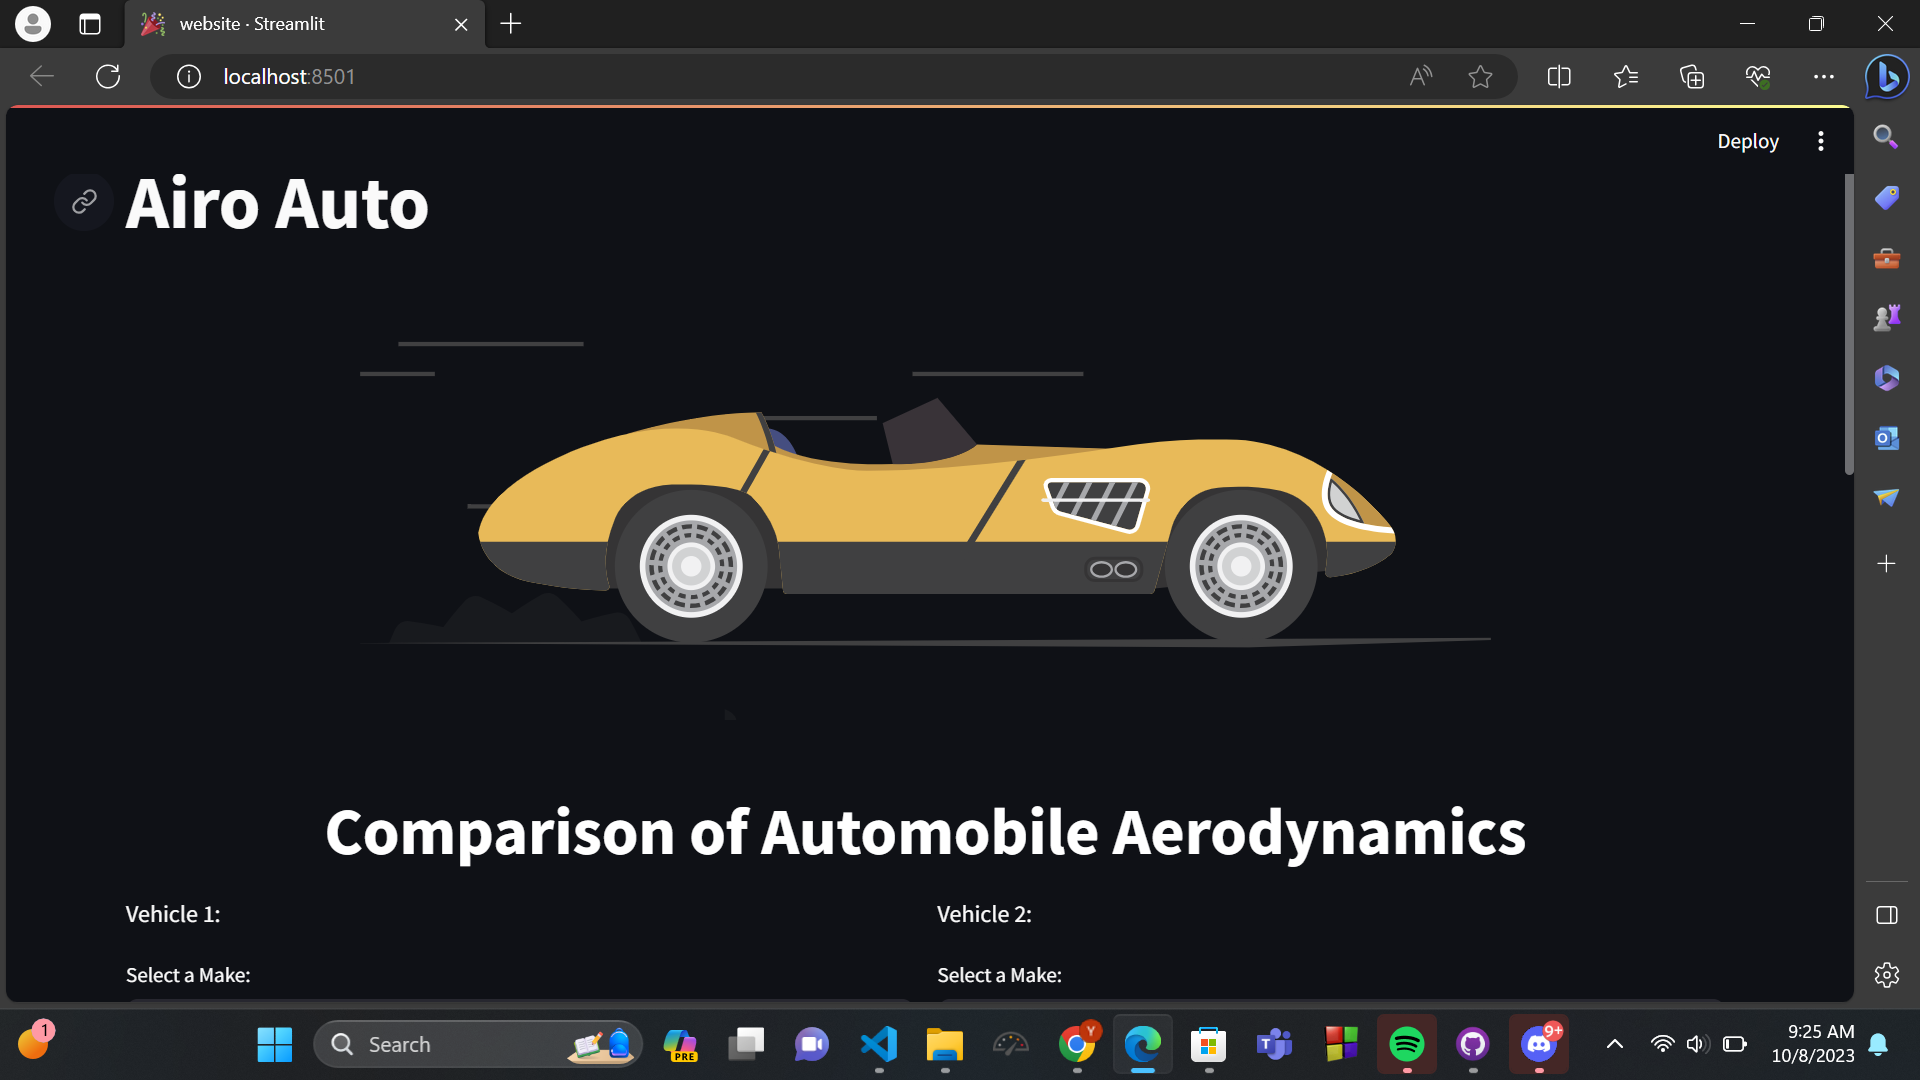1920x1080 pixels.
Task: Open Discord from the taskbar
Action: click(1538, 1043)
